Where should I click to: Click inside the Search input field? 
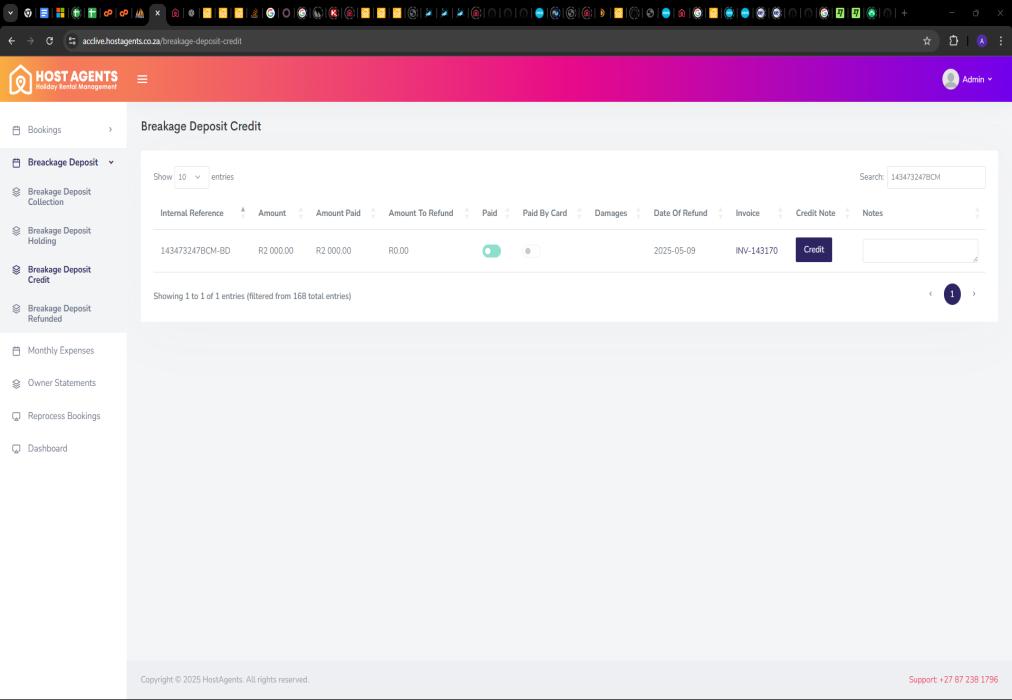[x=935, y=177]
